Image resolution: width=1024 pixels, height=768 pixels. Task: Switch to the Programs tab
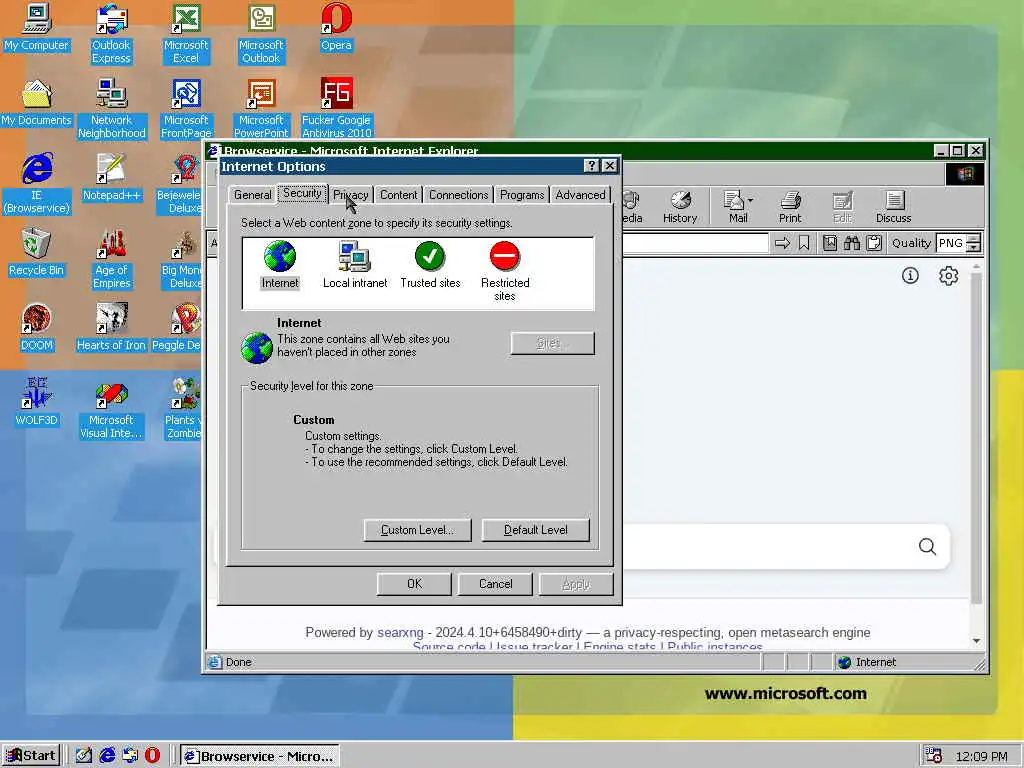click(x=521, y=195)
